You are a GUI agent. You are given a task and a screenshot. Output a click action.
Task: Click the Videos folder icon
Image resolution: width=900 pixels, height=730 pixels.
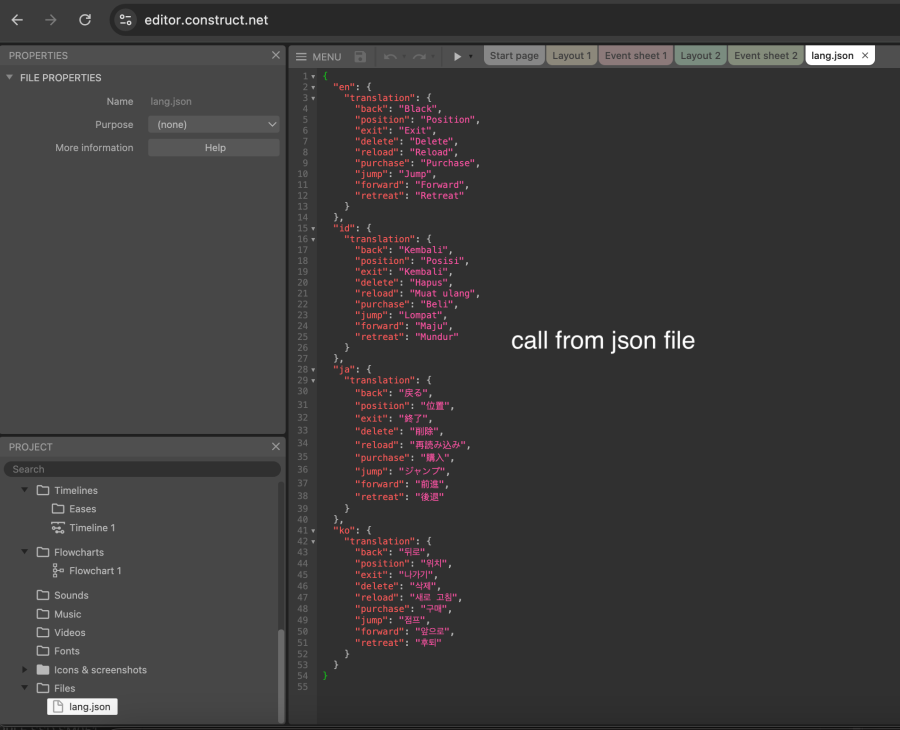tap(43, 632)
